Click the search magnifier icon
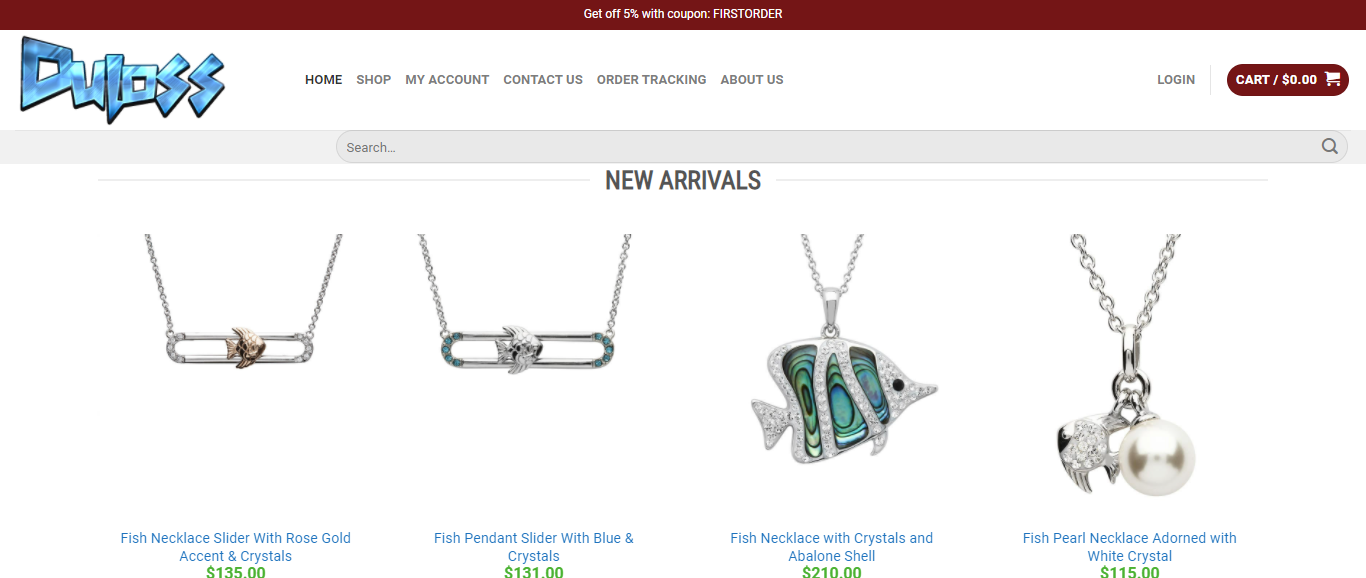1366x578 pixels. [1329, 147]
